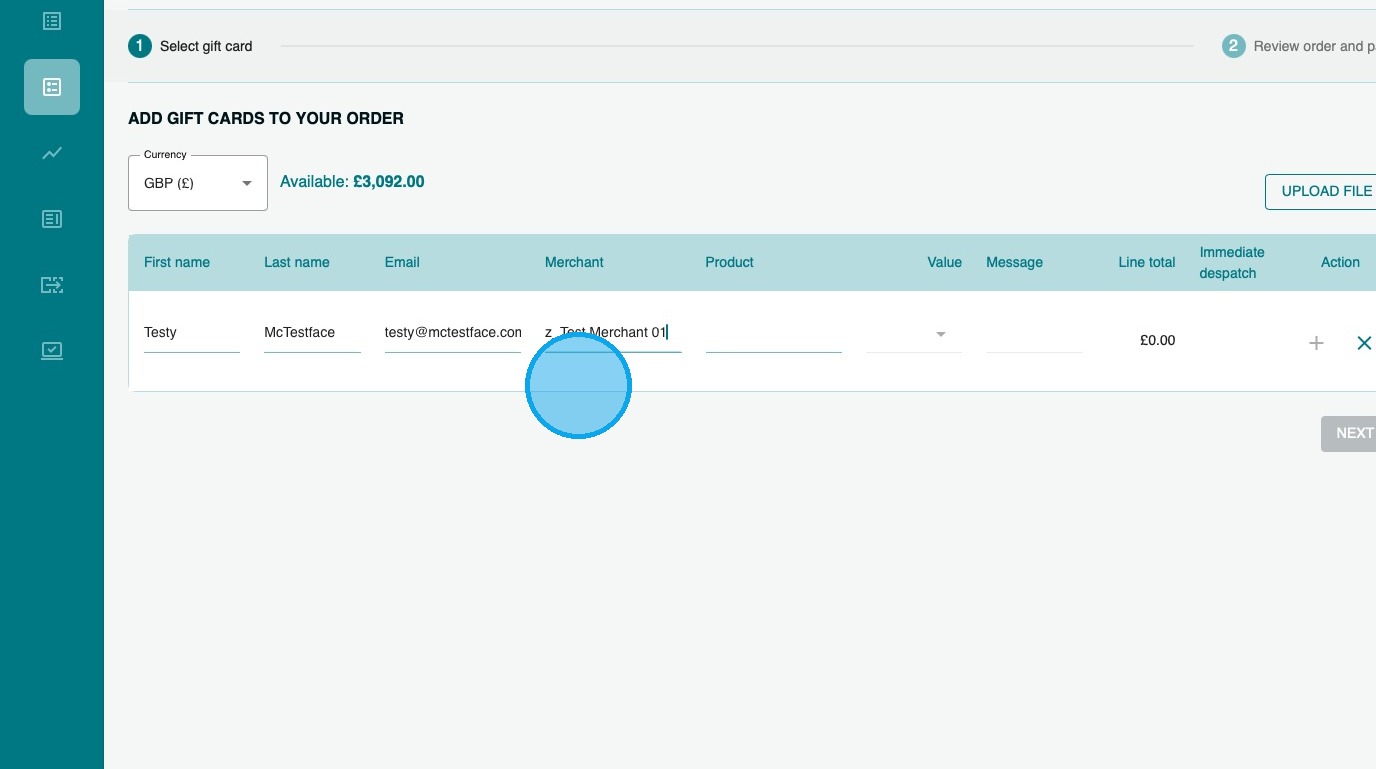Click the Email column header
The image size is (1376, 769).
(x=402, y=262)
